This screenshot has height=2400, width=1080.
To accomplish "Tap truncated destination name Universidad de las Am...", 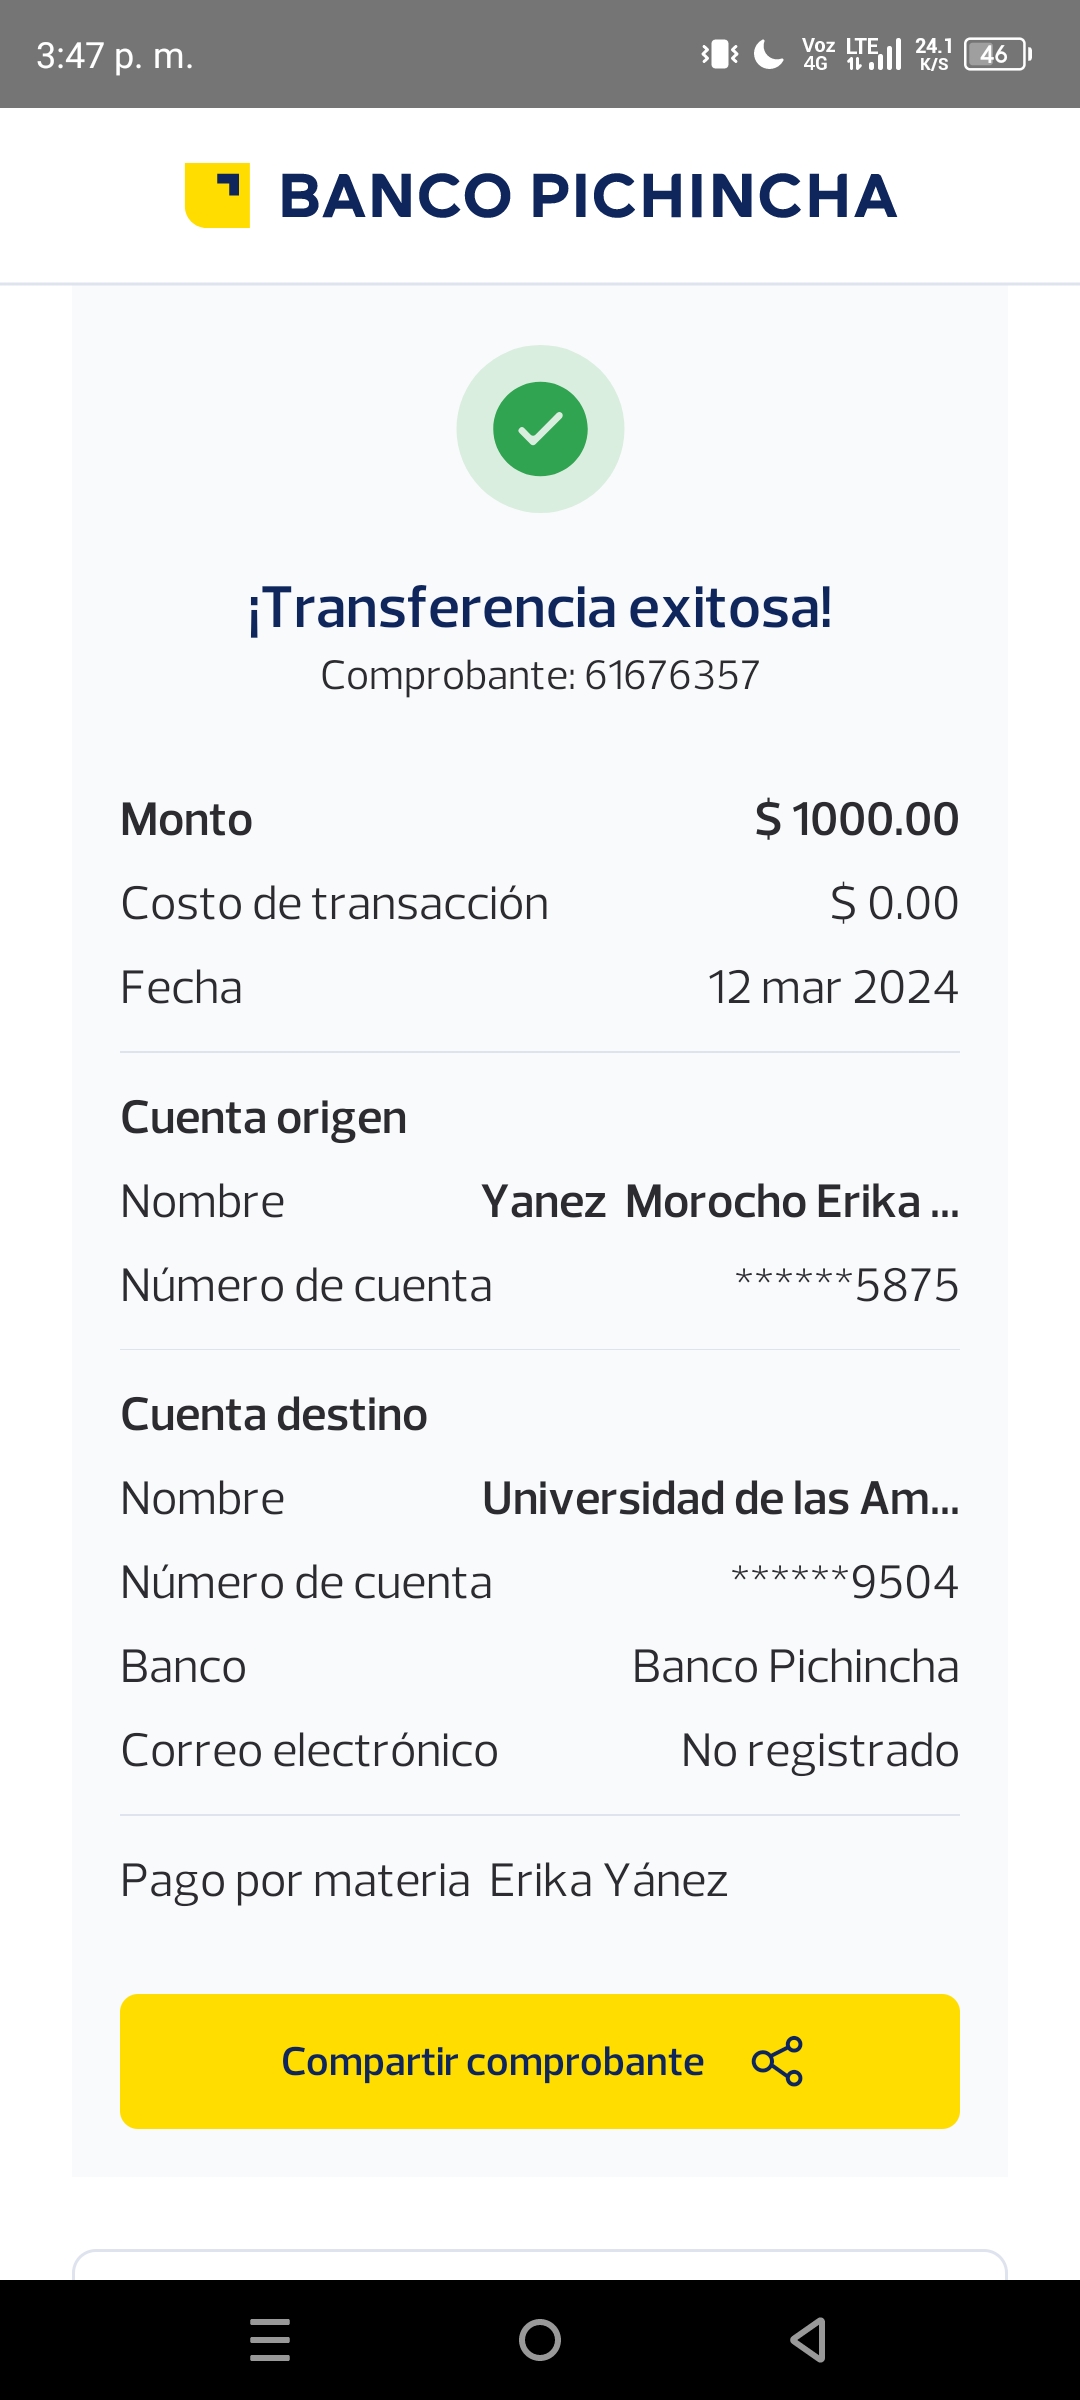I will point(720,1499).
